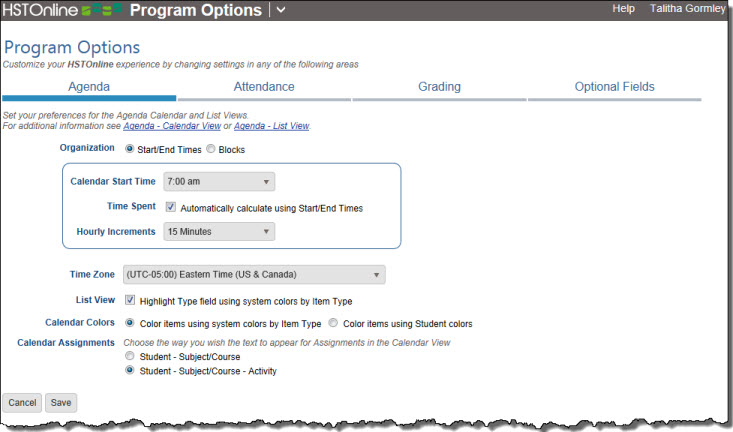Screen dimensions: 733x432
Task: Click the Talitha Gormley user name
Action: 687,8
